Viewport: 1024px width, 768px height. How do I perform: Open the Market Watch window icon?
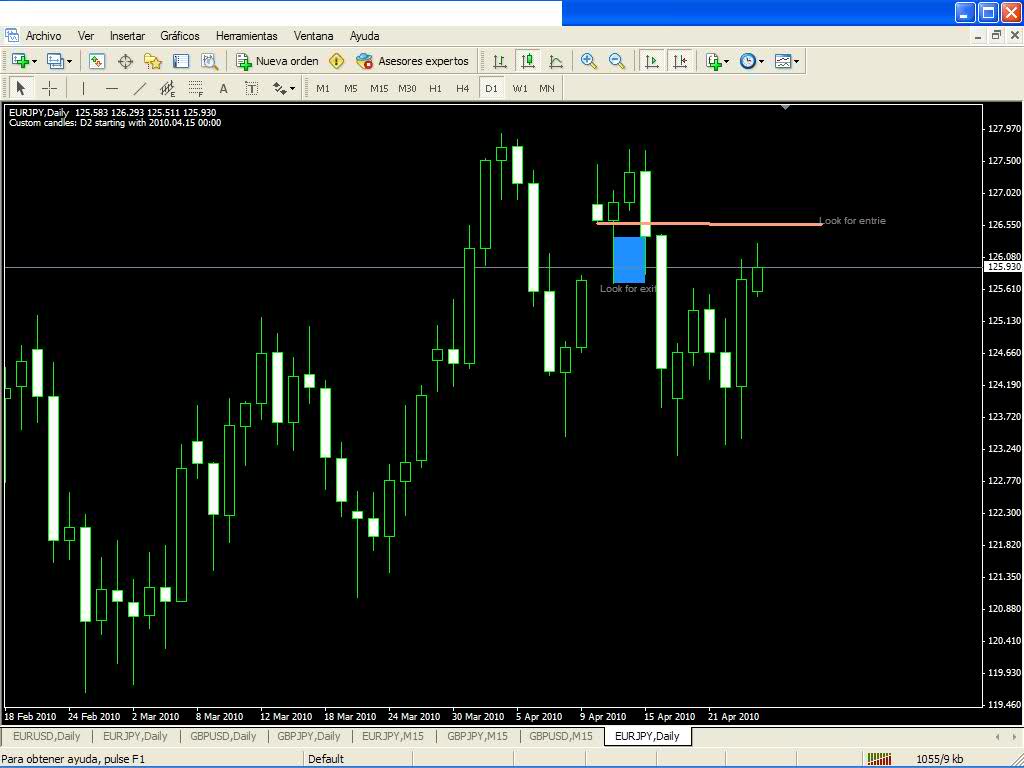pos(97,61)
